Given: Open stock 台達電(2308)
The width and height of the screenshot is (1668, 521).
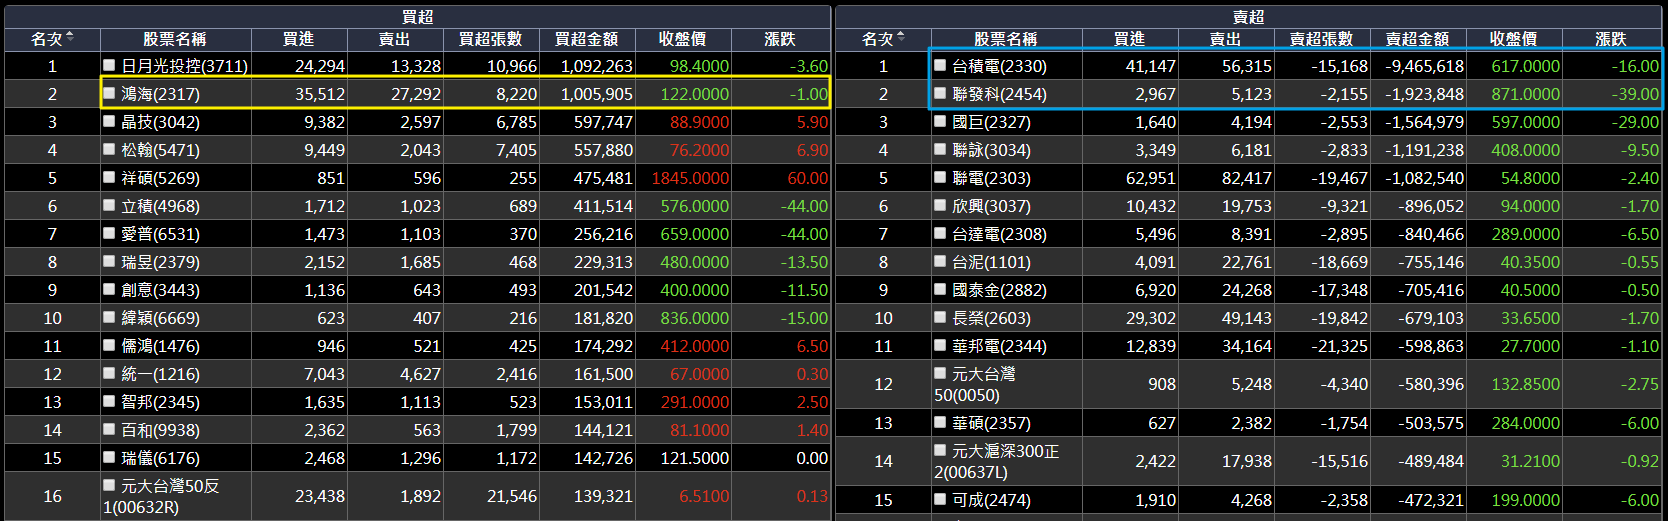Looking at the screenshot, I should (999, 234).
